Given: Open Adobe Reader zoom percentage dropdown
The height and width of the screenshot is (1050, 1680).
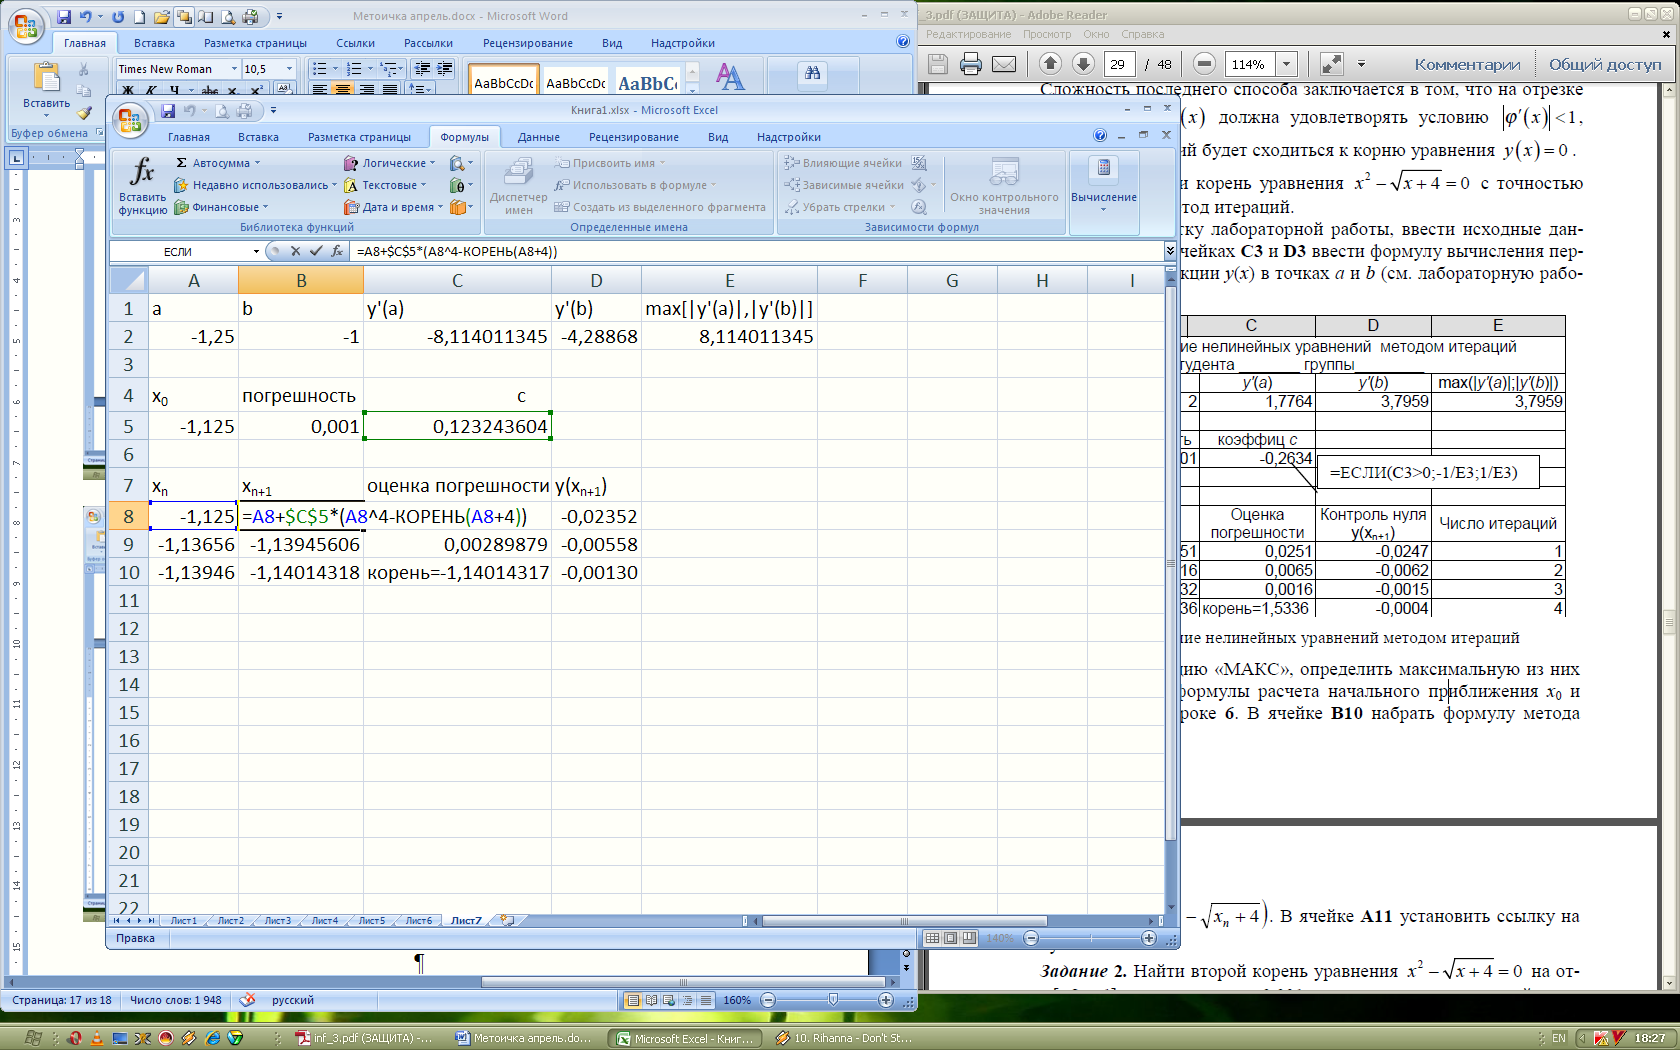Looking at the screenshot, I should (x=1287, y=64).
